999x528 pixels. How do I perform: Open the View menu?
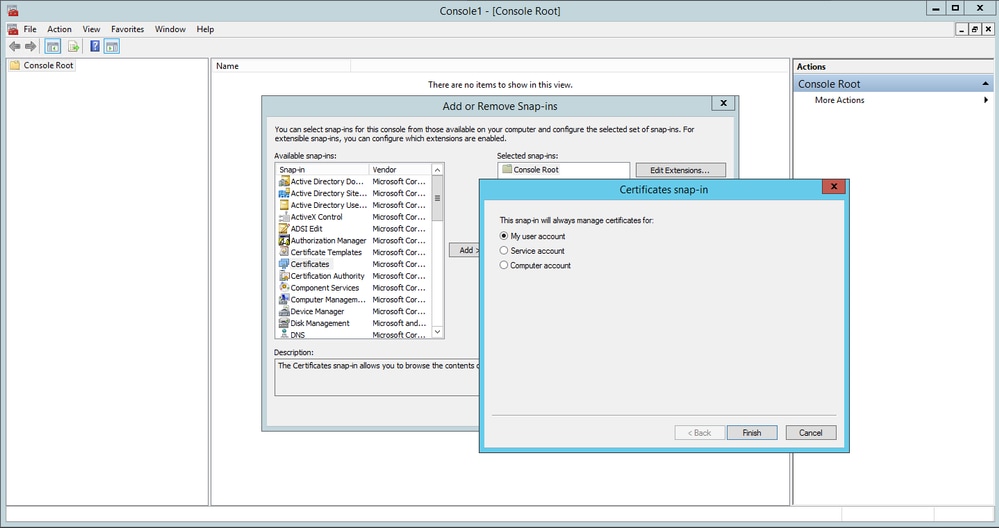tap(91, 29)
